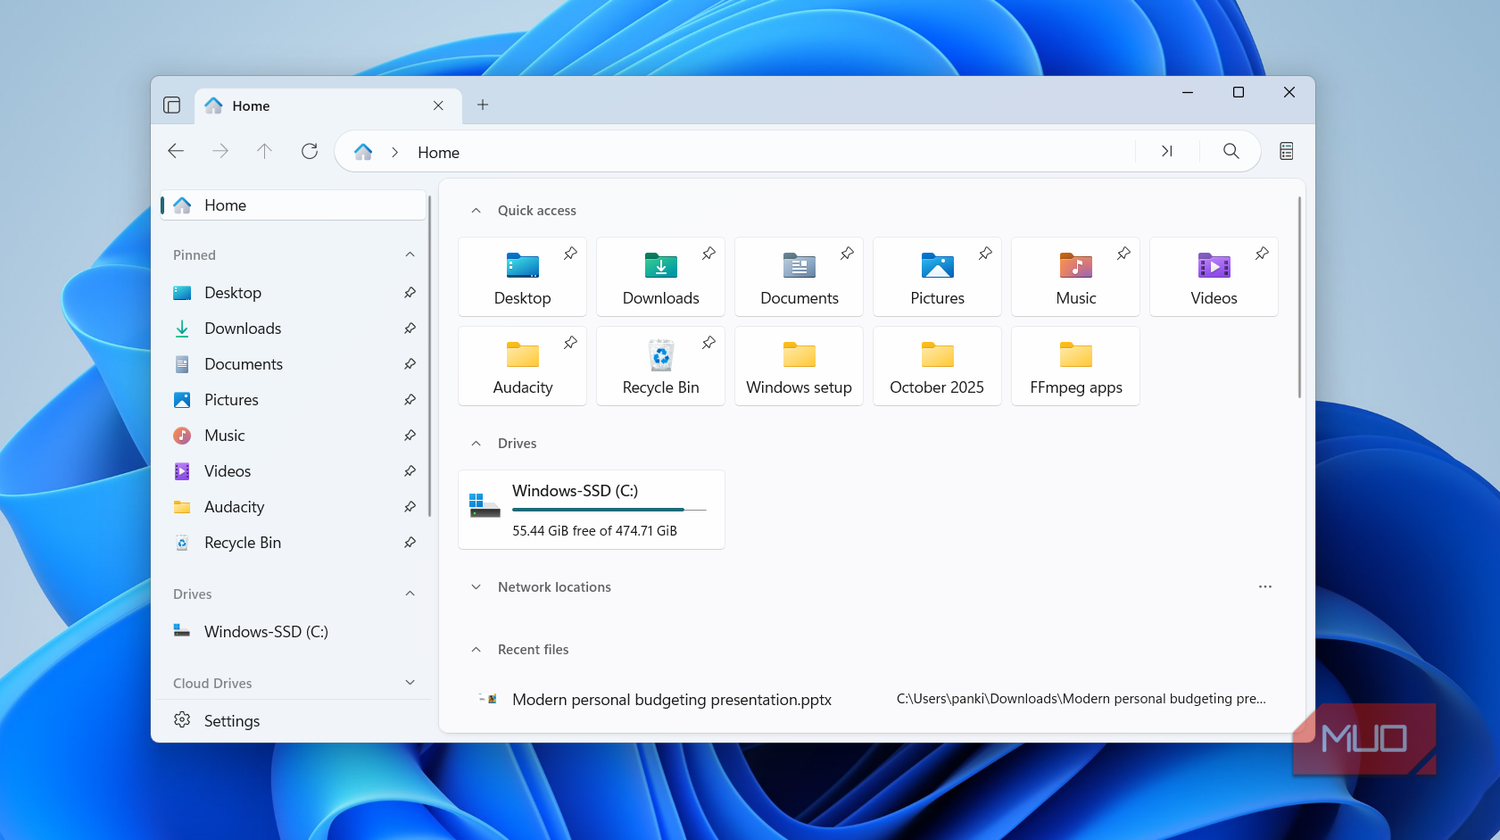
Task: Open the October 2025 folder card
Action: coord(937,366)
